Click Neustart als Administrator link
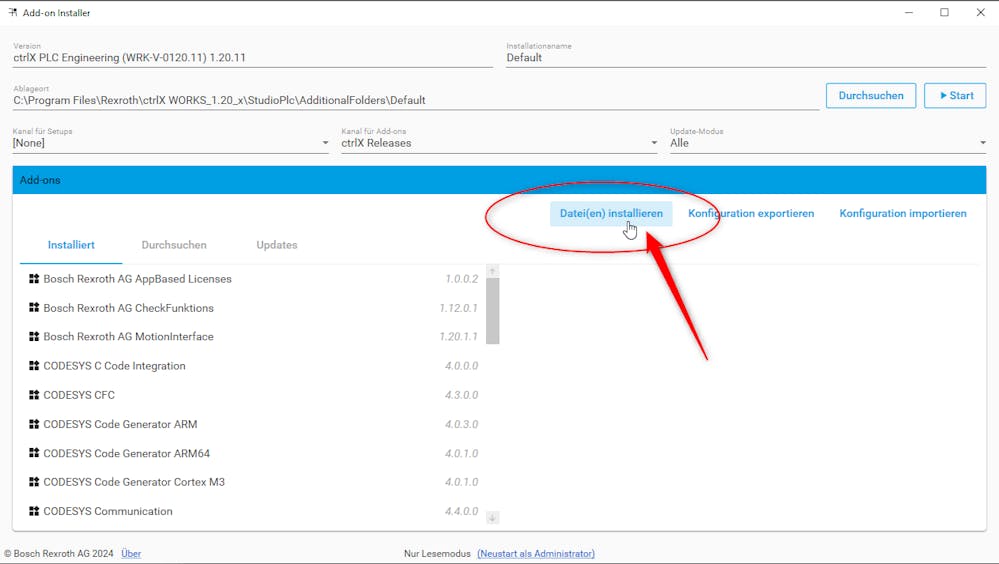 536,553
